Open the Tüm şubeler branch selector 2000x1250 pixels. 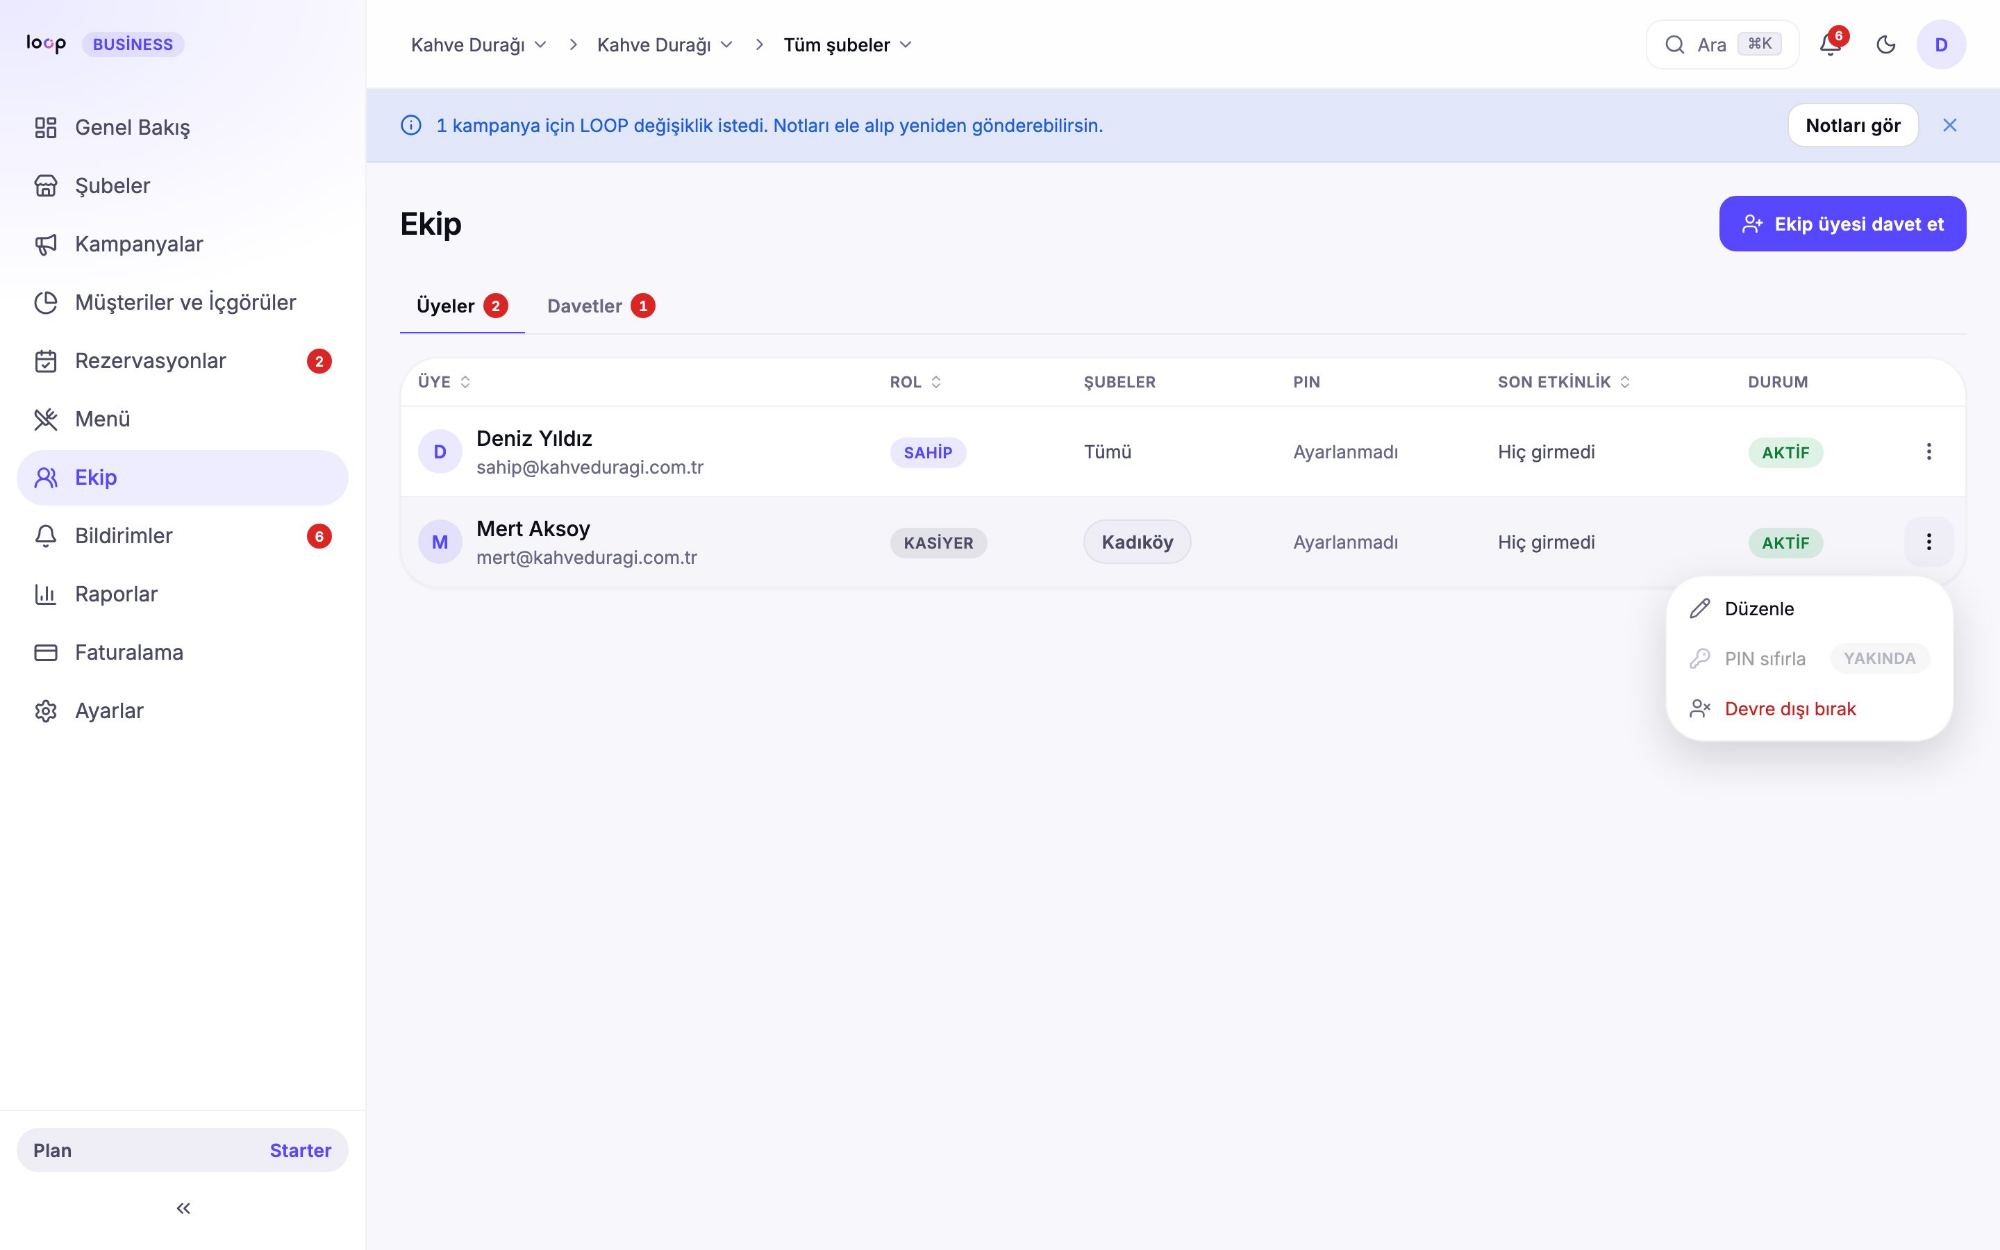click(848, 45)
